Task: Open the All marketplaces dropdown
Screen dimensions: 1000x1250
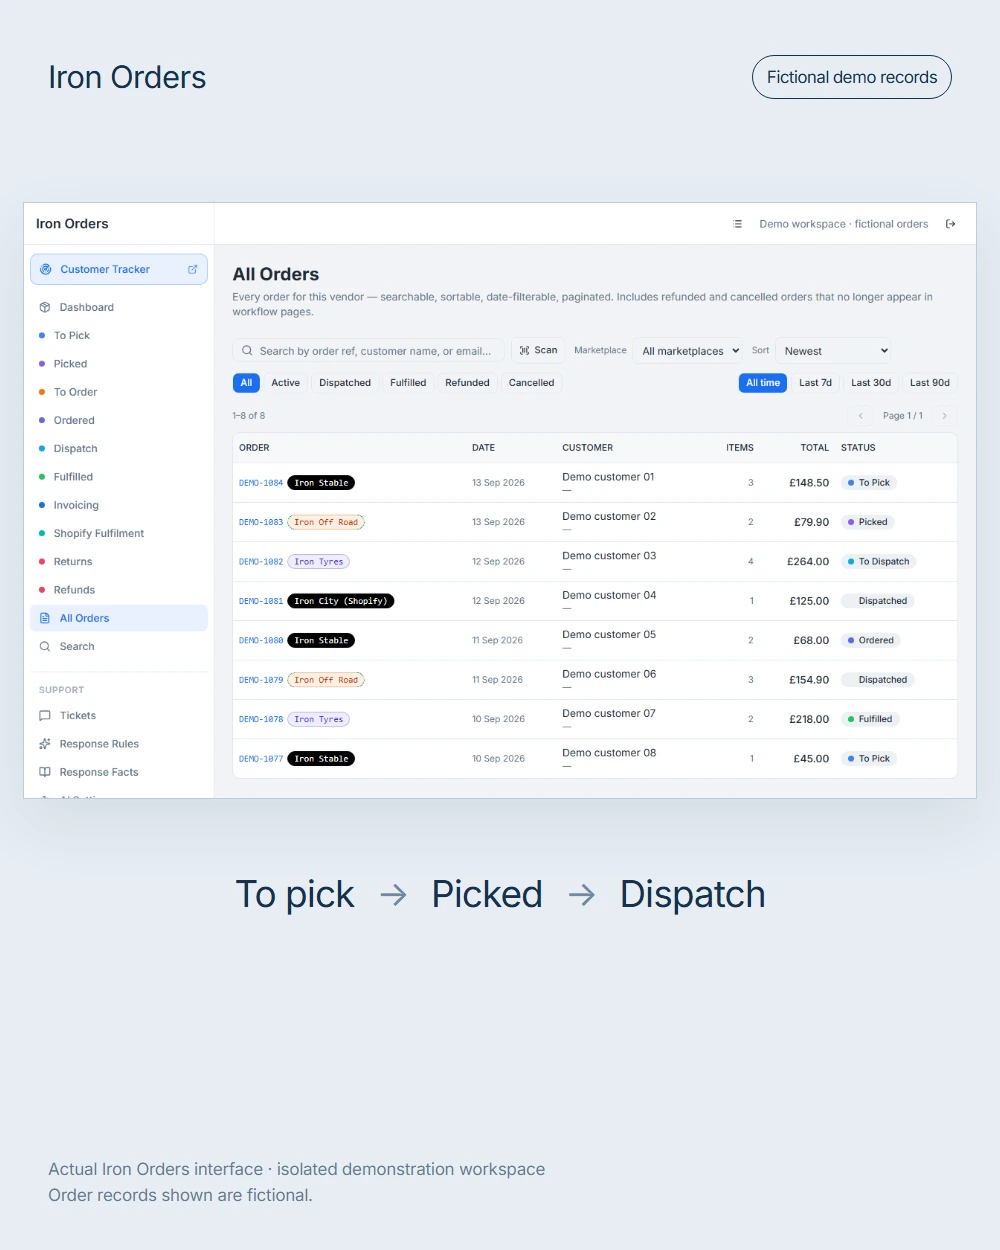Action: coord(690,351)
